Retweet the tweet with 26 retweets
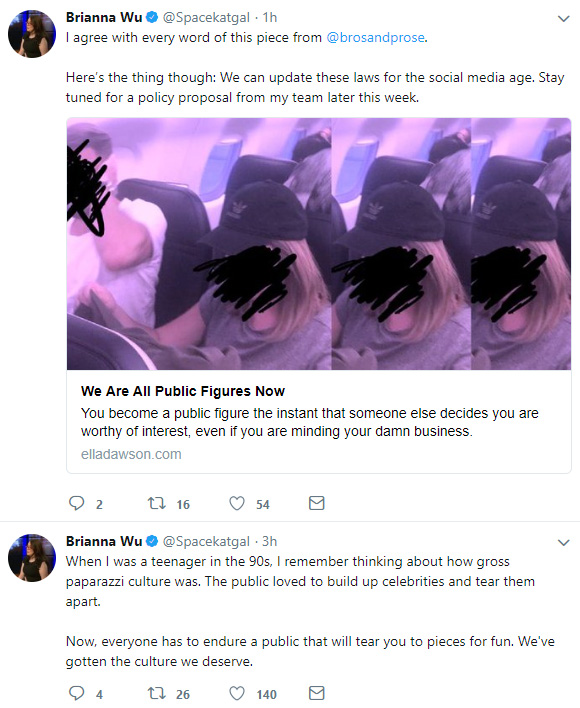The height and width of the screenshot is (708, 580). [157, 693]
